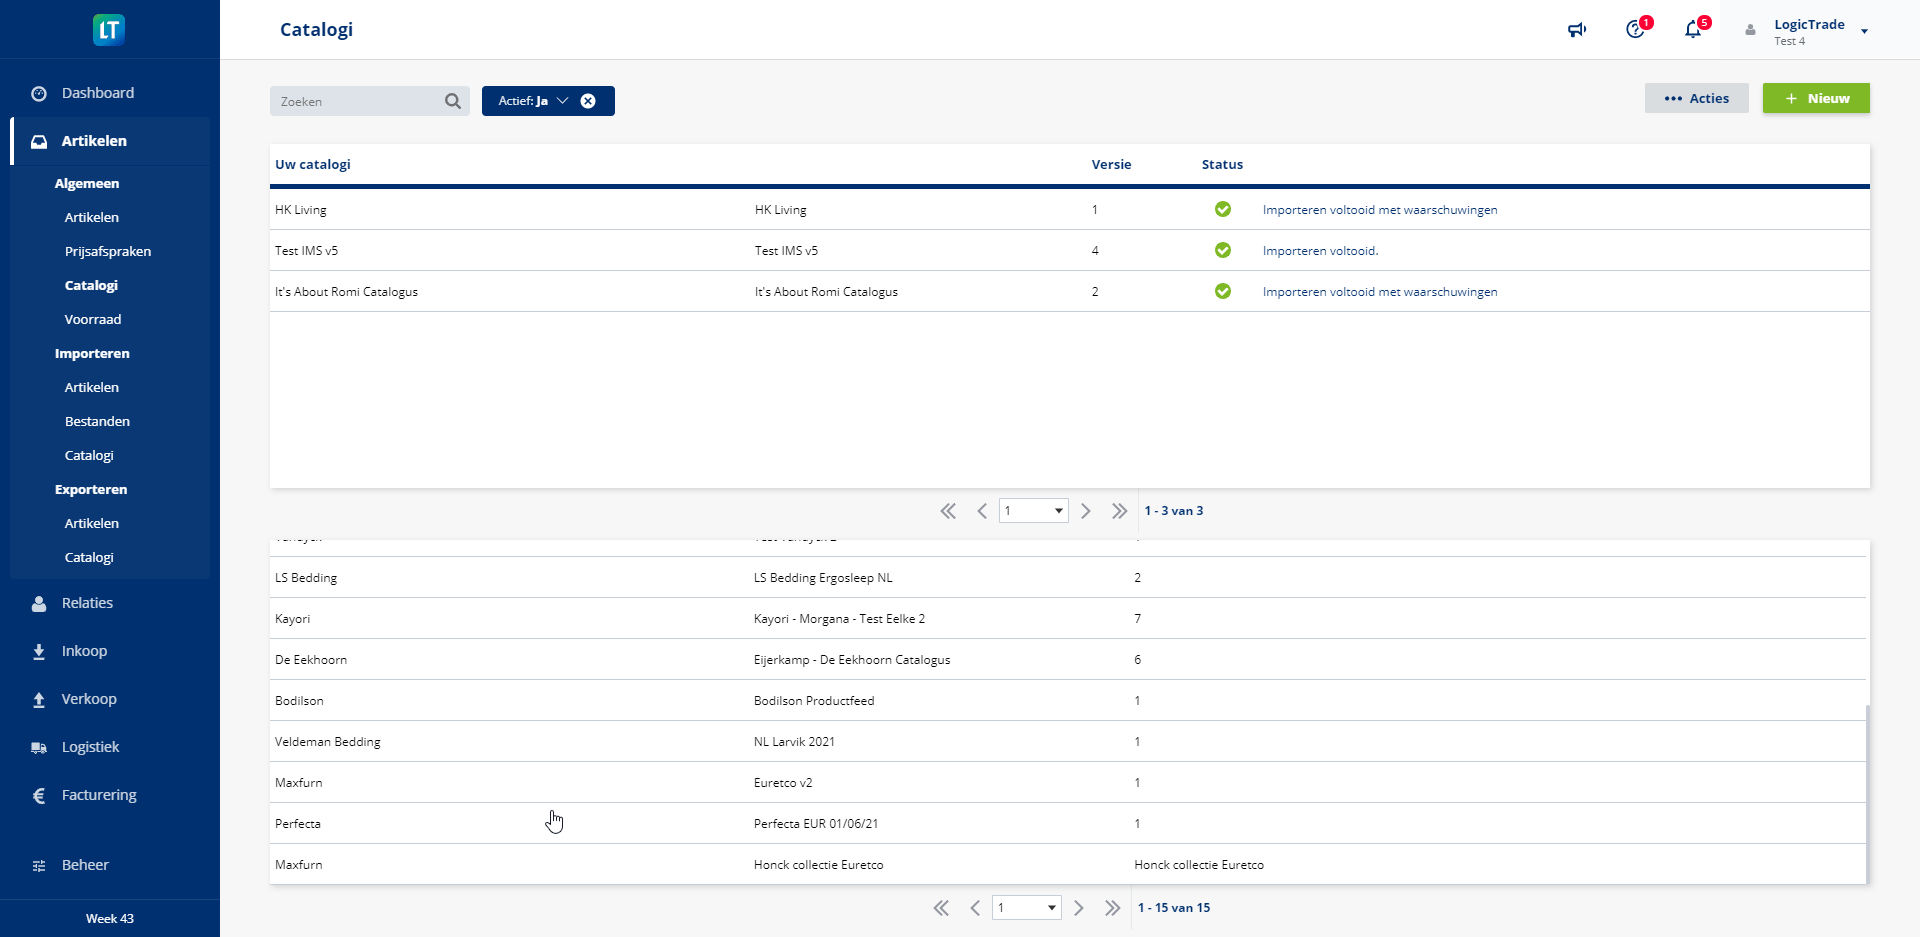Open Catalogi under Exporteren

click(x=89, y=557)
